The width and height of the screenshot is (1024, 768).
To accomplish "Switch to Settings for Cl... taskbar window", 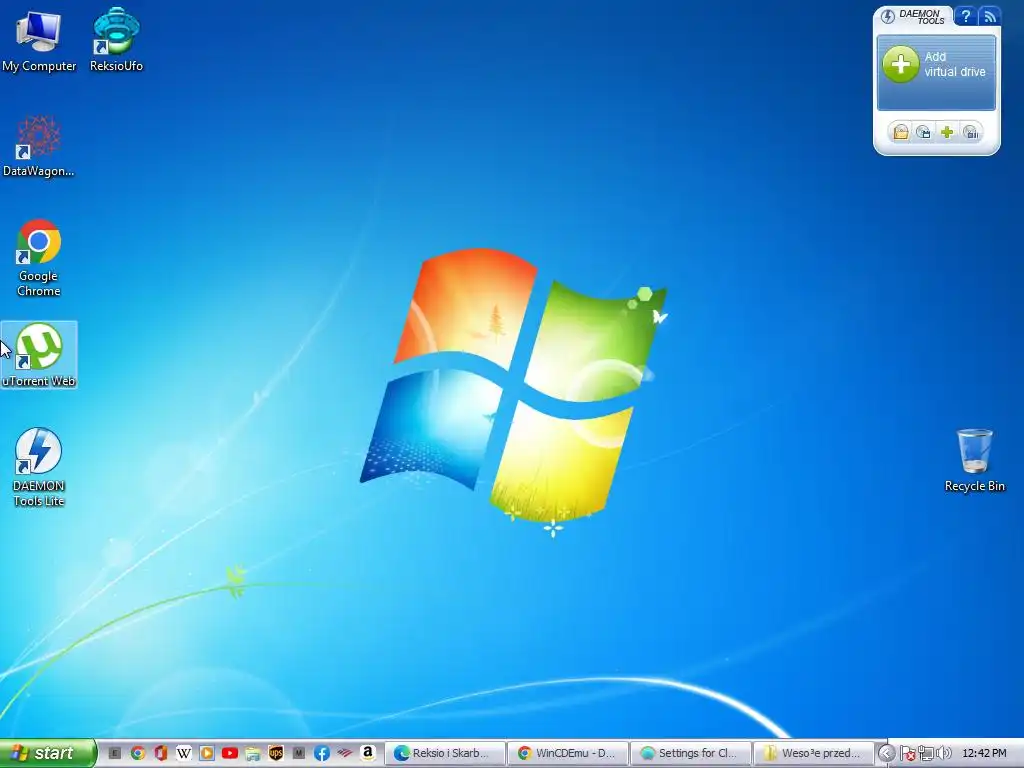I will [x=691, y=753].
